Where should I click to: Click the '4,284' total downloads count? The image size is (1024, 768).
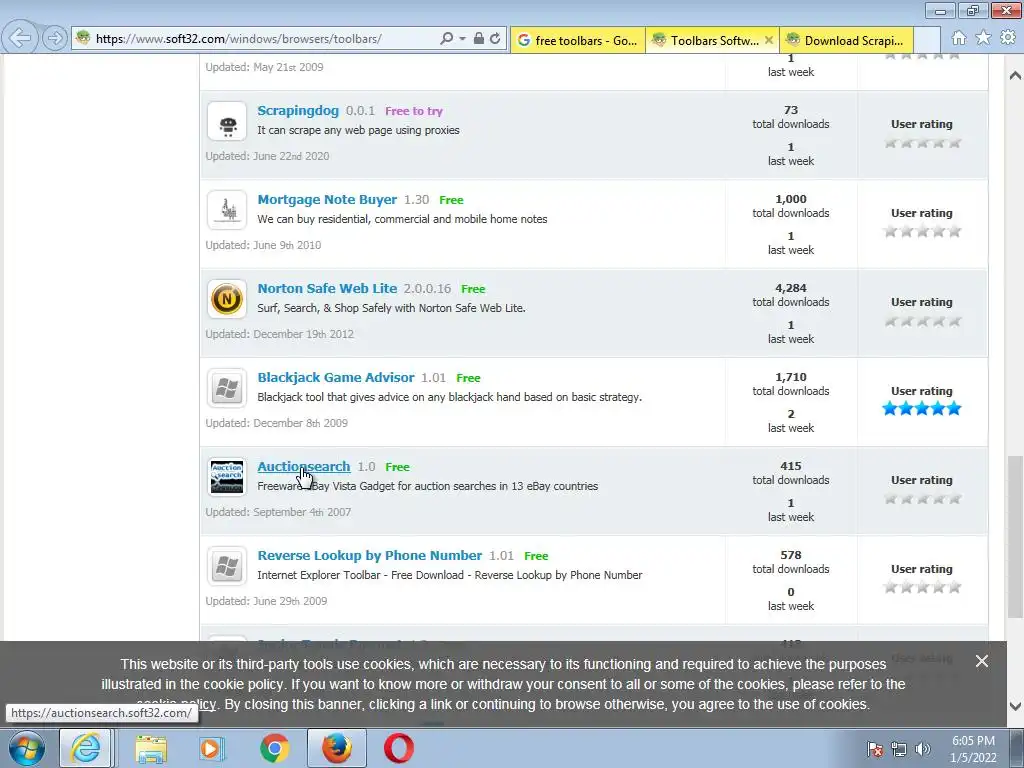791,288
